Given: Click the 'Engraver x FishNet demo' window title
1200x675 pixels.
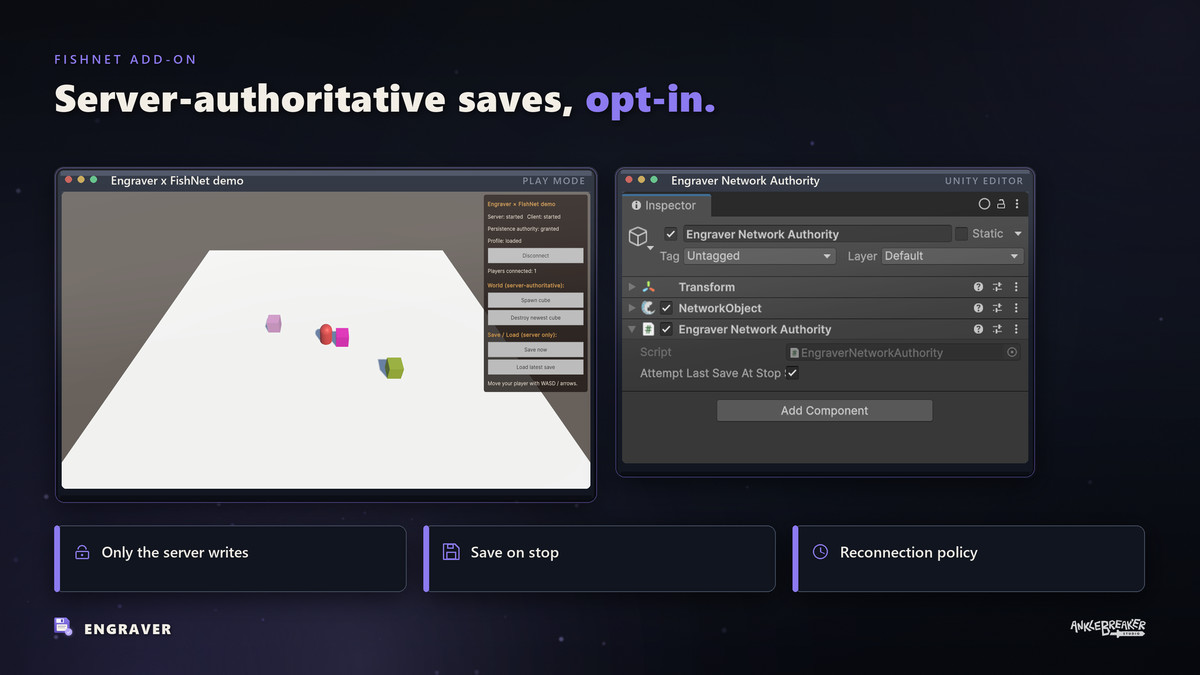Looking at the screenshot, I should (177, 181).
